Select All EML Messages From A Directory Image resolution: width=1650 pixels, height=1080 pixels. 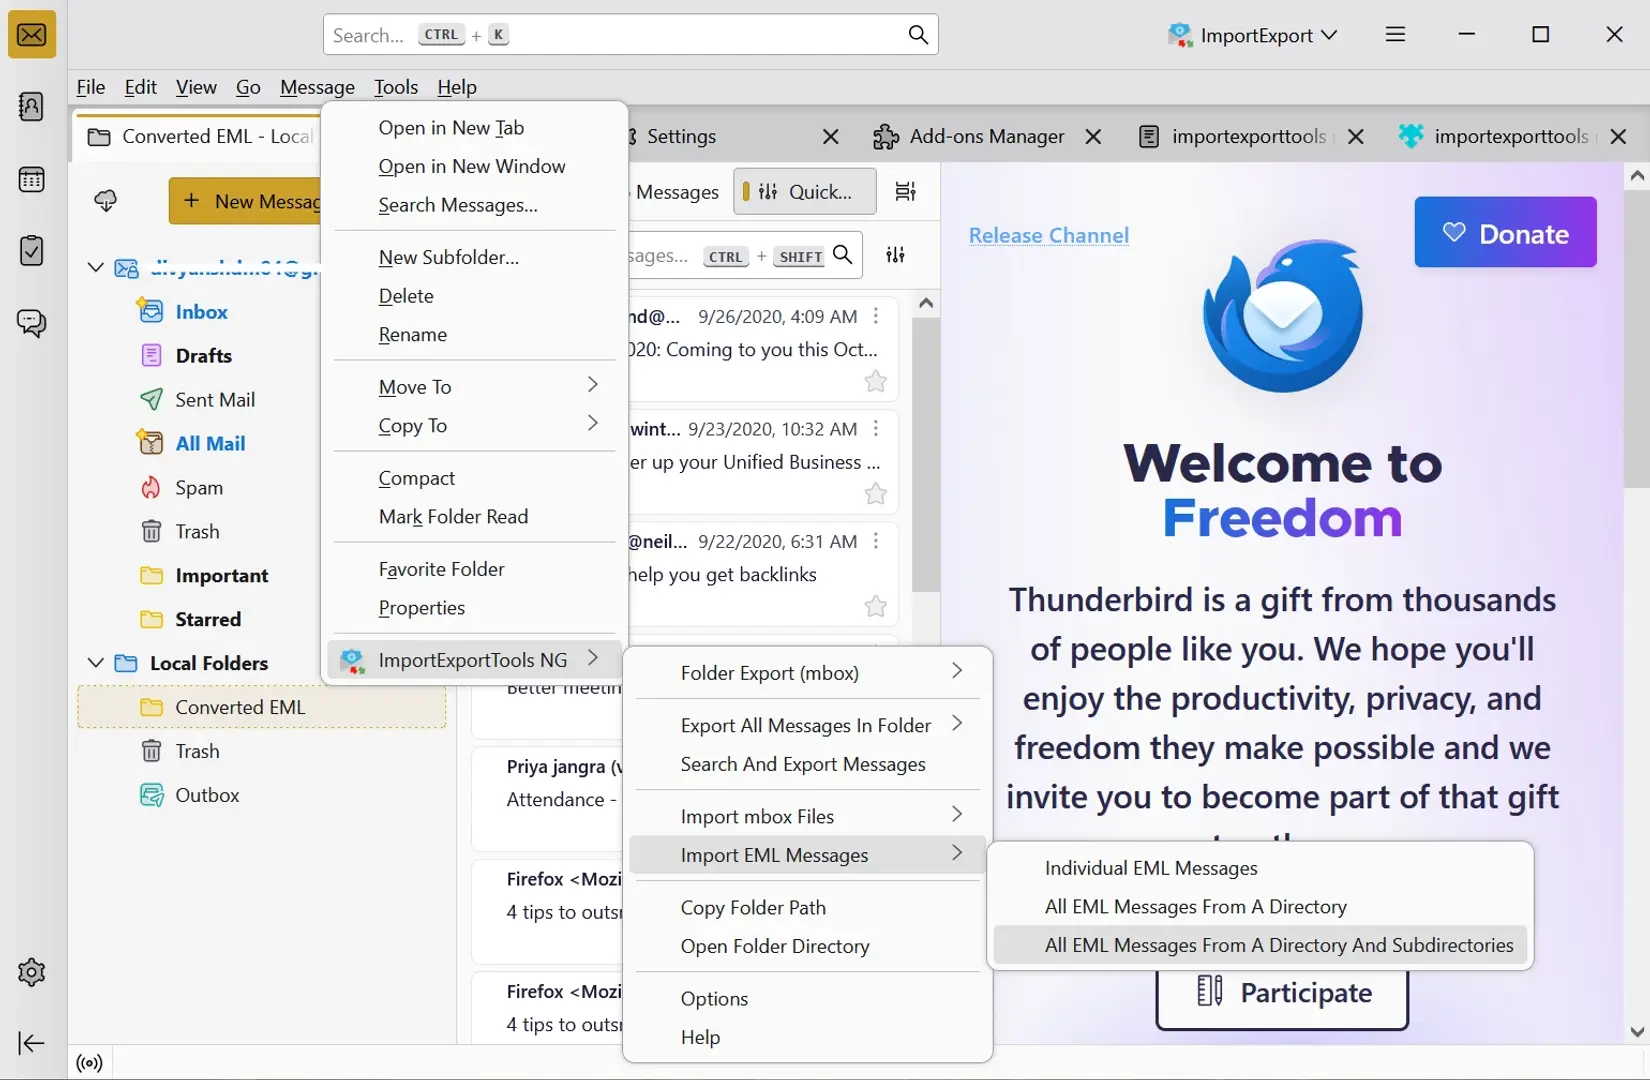(1195, 907)
